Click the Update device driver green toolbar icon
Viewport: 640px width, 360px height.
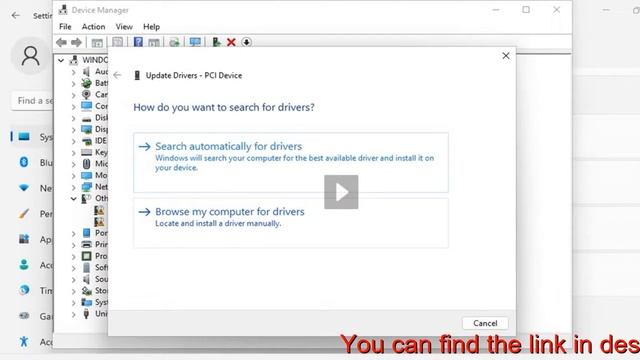(x=216, y=42)
